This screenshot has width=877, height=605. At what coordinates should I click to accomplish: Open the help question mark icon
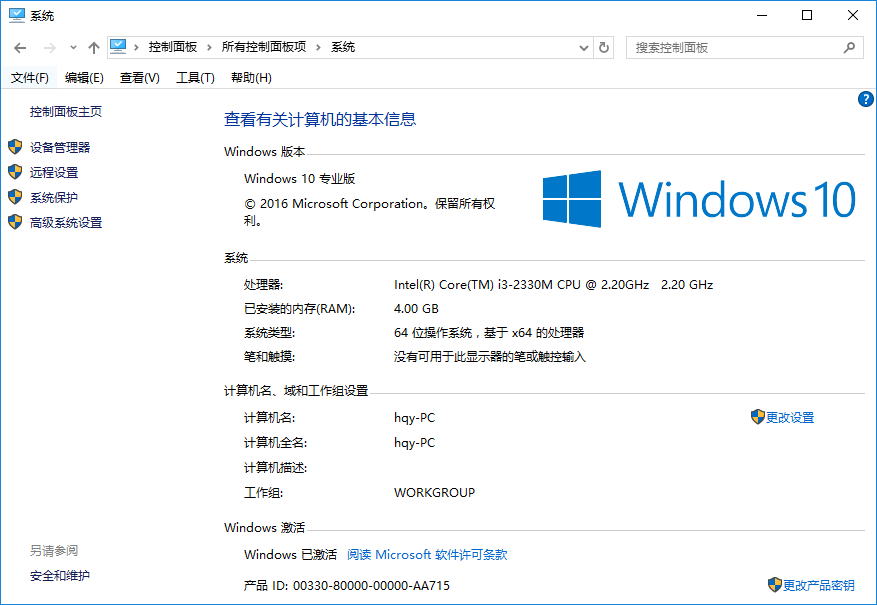[865, 99]
